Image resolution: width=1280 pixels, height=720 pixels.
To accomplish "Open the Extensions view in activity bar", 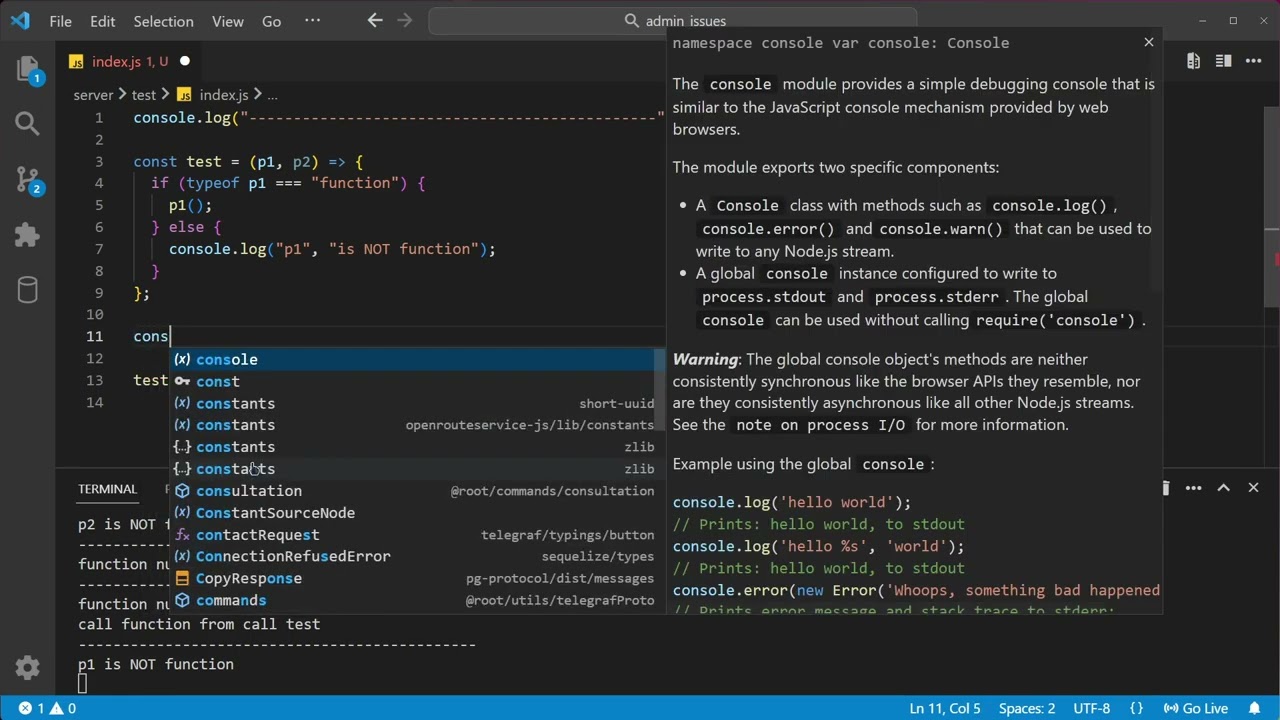I will [28, 235].
